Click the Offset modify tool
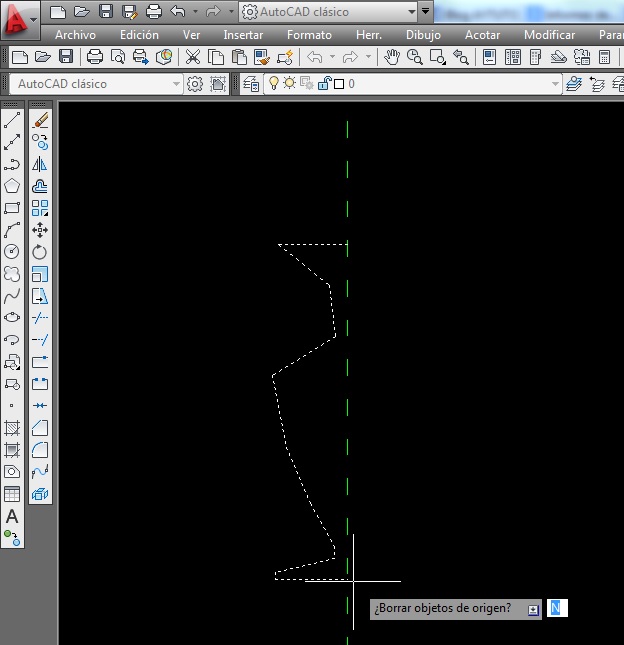624x645 pixels. tap(40, 186)
